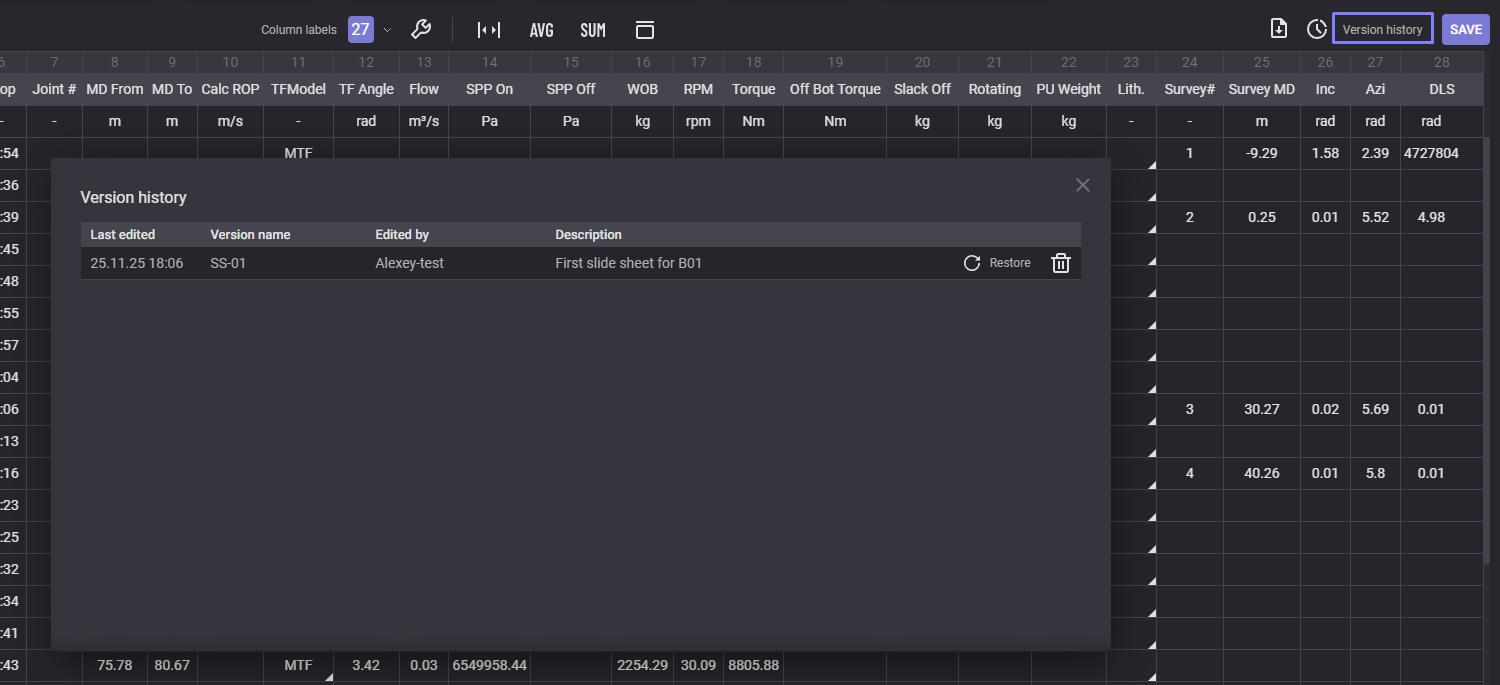The image size is (1500, 685).
Task: Click the AVG calculation icon
Action: pos(541,30)
